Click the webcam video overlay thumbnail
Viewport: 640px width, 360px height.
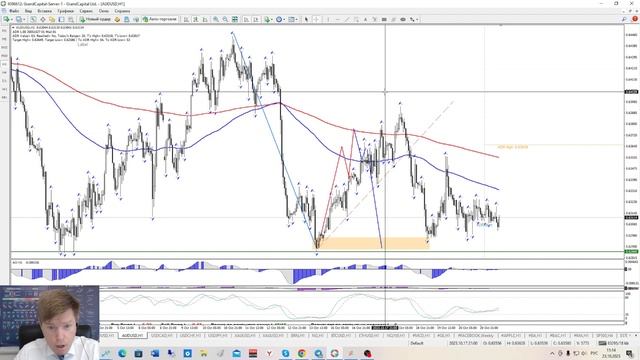49,323
